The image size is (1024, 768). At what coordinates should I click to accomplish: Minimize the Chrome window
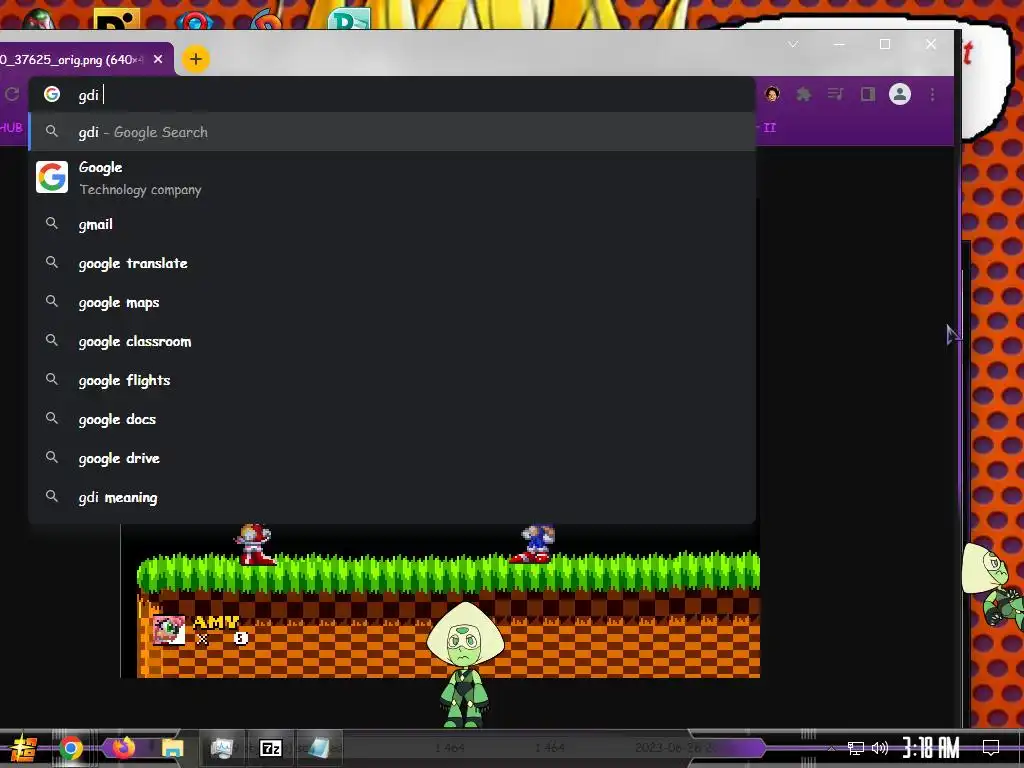pyautogui.click(x=839, y=44)
